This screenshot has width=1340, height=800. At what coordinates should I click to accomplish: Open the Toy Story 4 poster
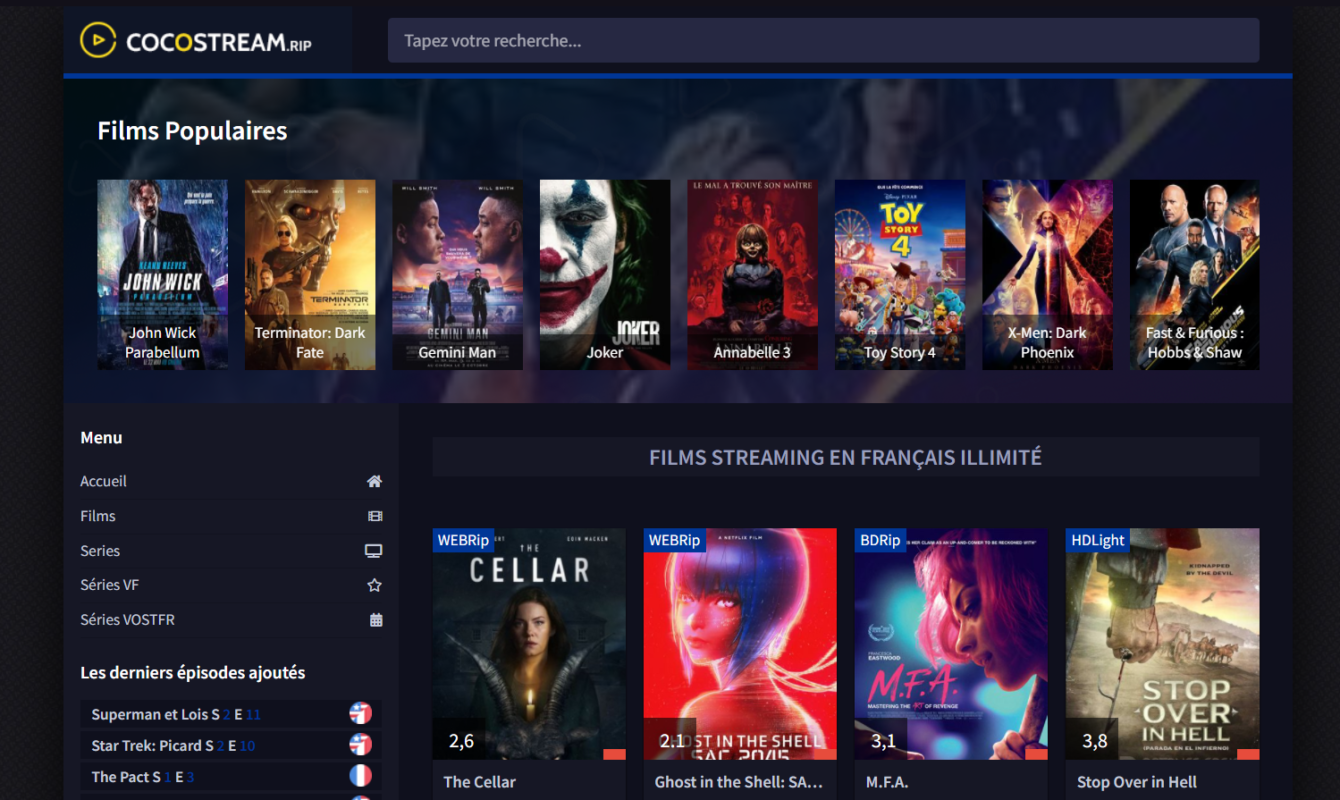pos(900,275)
